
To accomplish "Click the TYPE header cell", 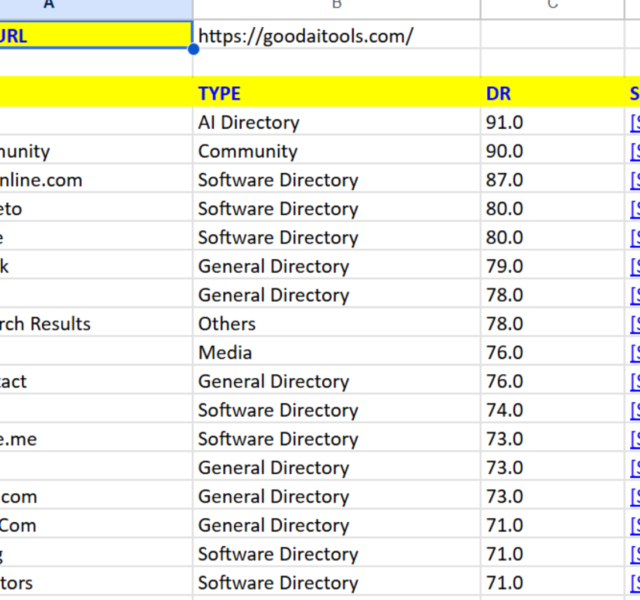I will point(337,93).
